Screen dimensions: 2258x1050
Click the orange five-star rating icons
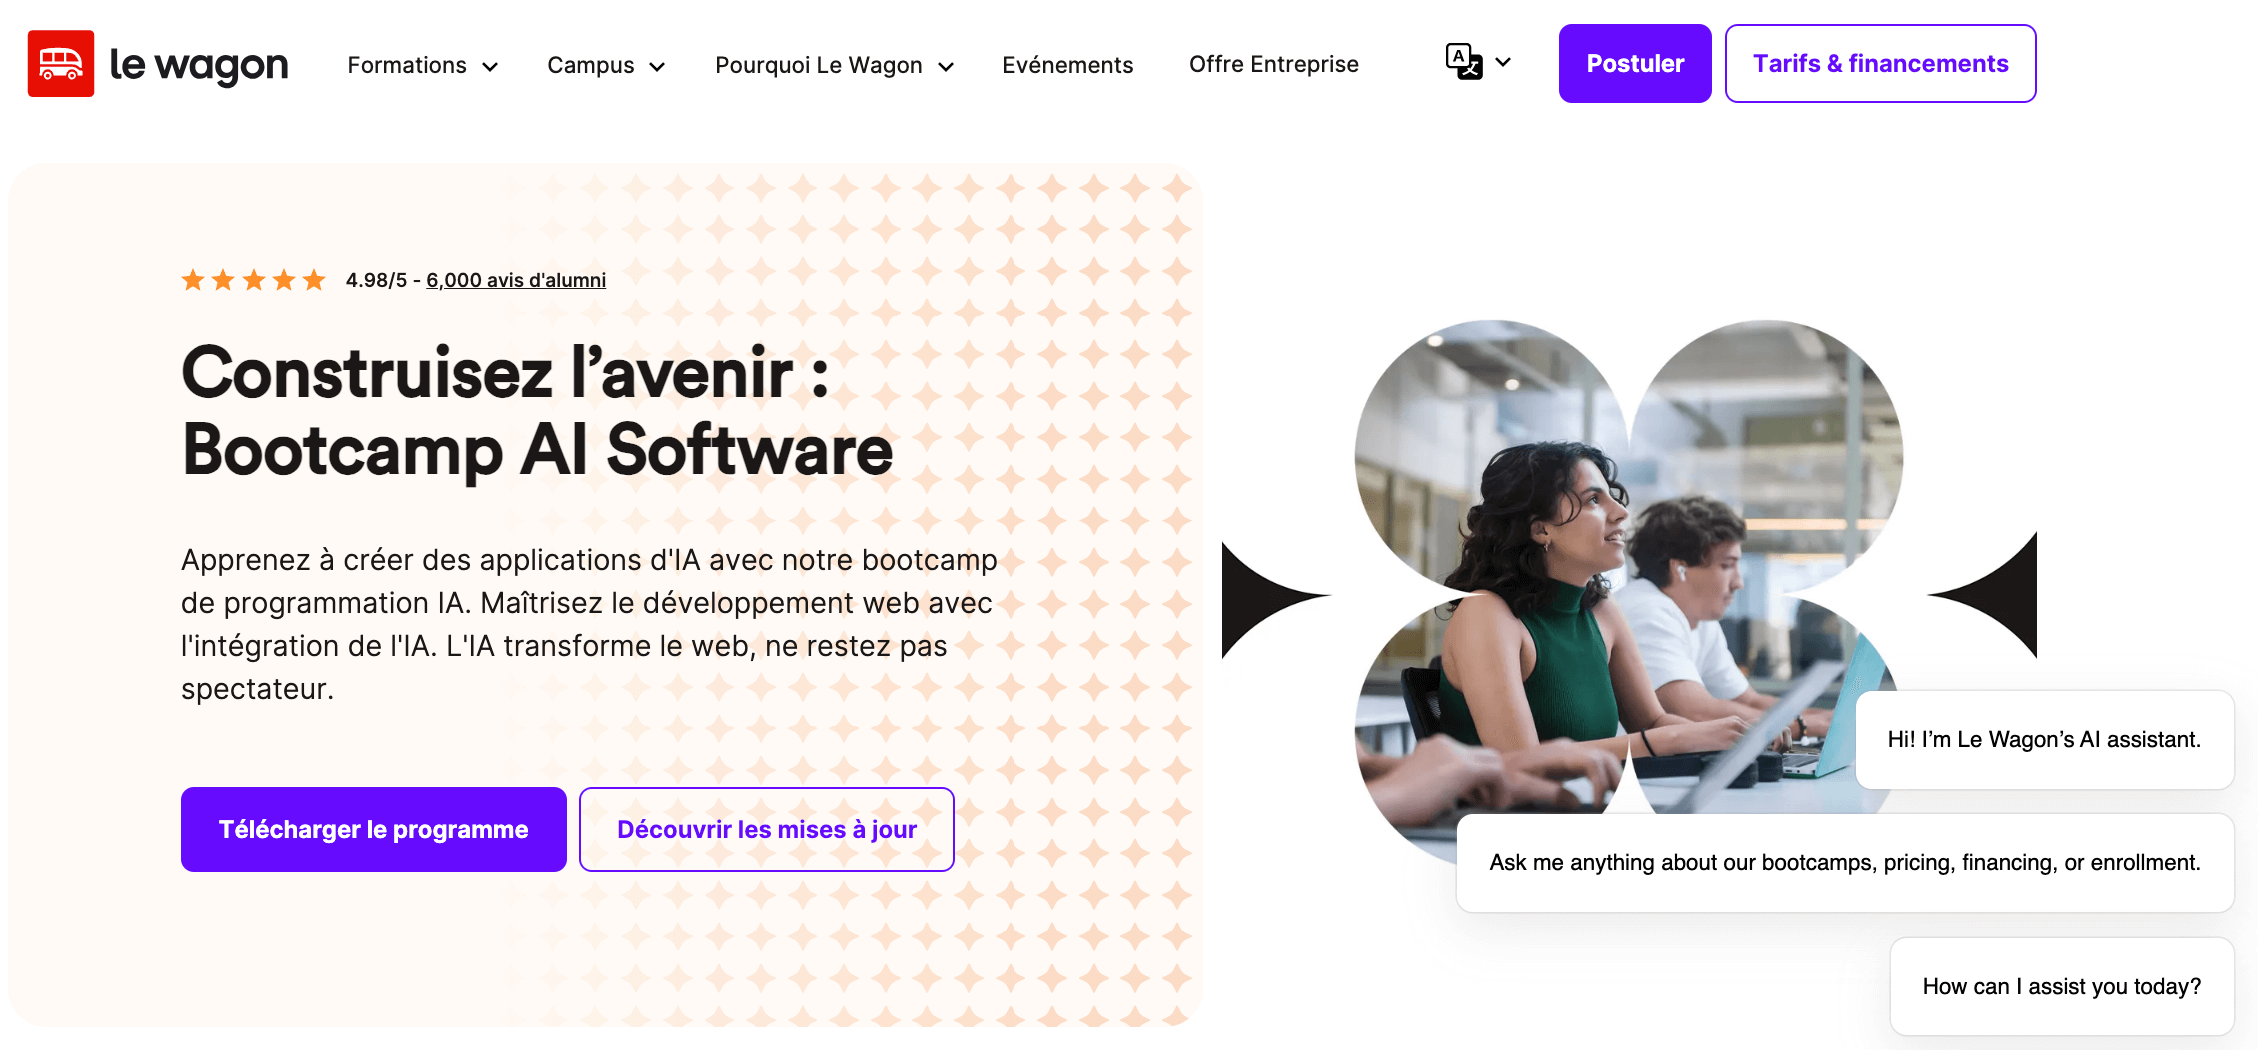254,280
